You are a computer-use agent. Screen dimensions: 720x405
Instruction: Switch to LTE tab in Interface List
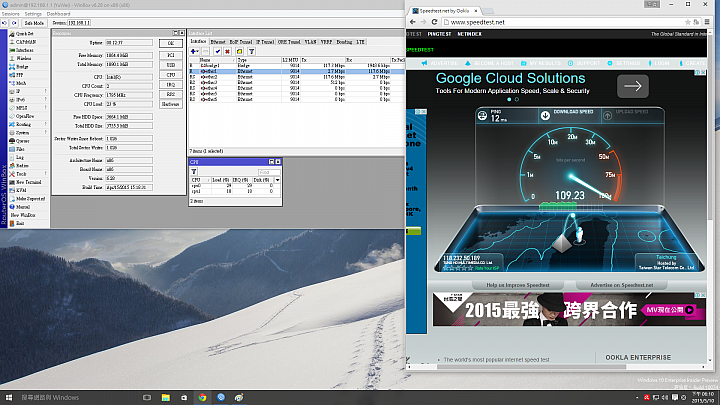360,42
